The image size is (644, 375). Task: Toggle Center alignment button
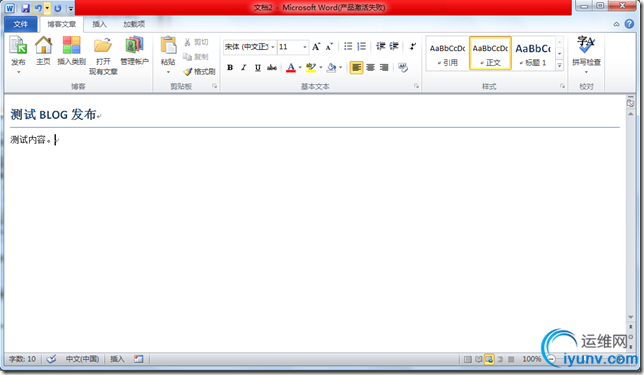pyautogui.click(x=370, y=67)
